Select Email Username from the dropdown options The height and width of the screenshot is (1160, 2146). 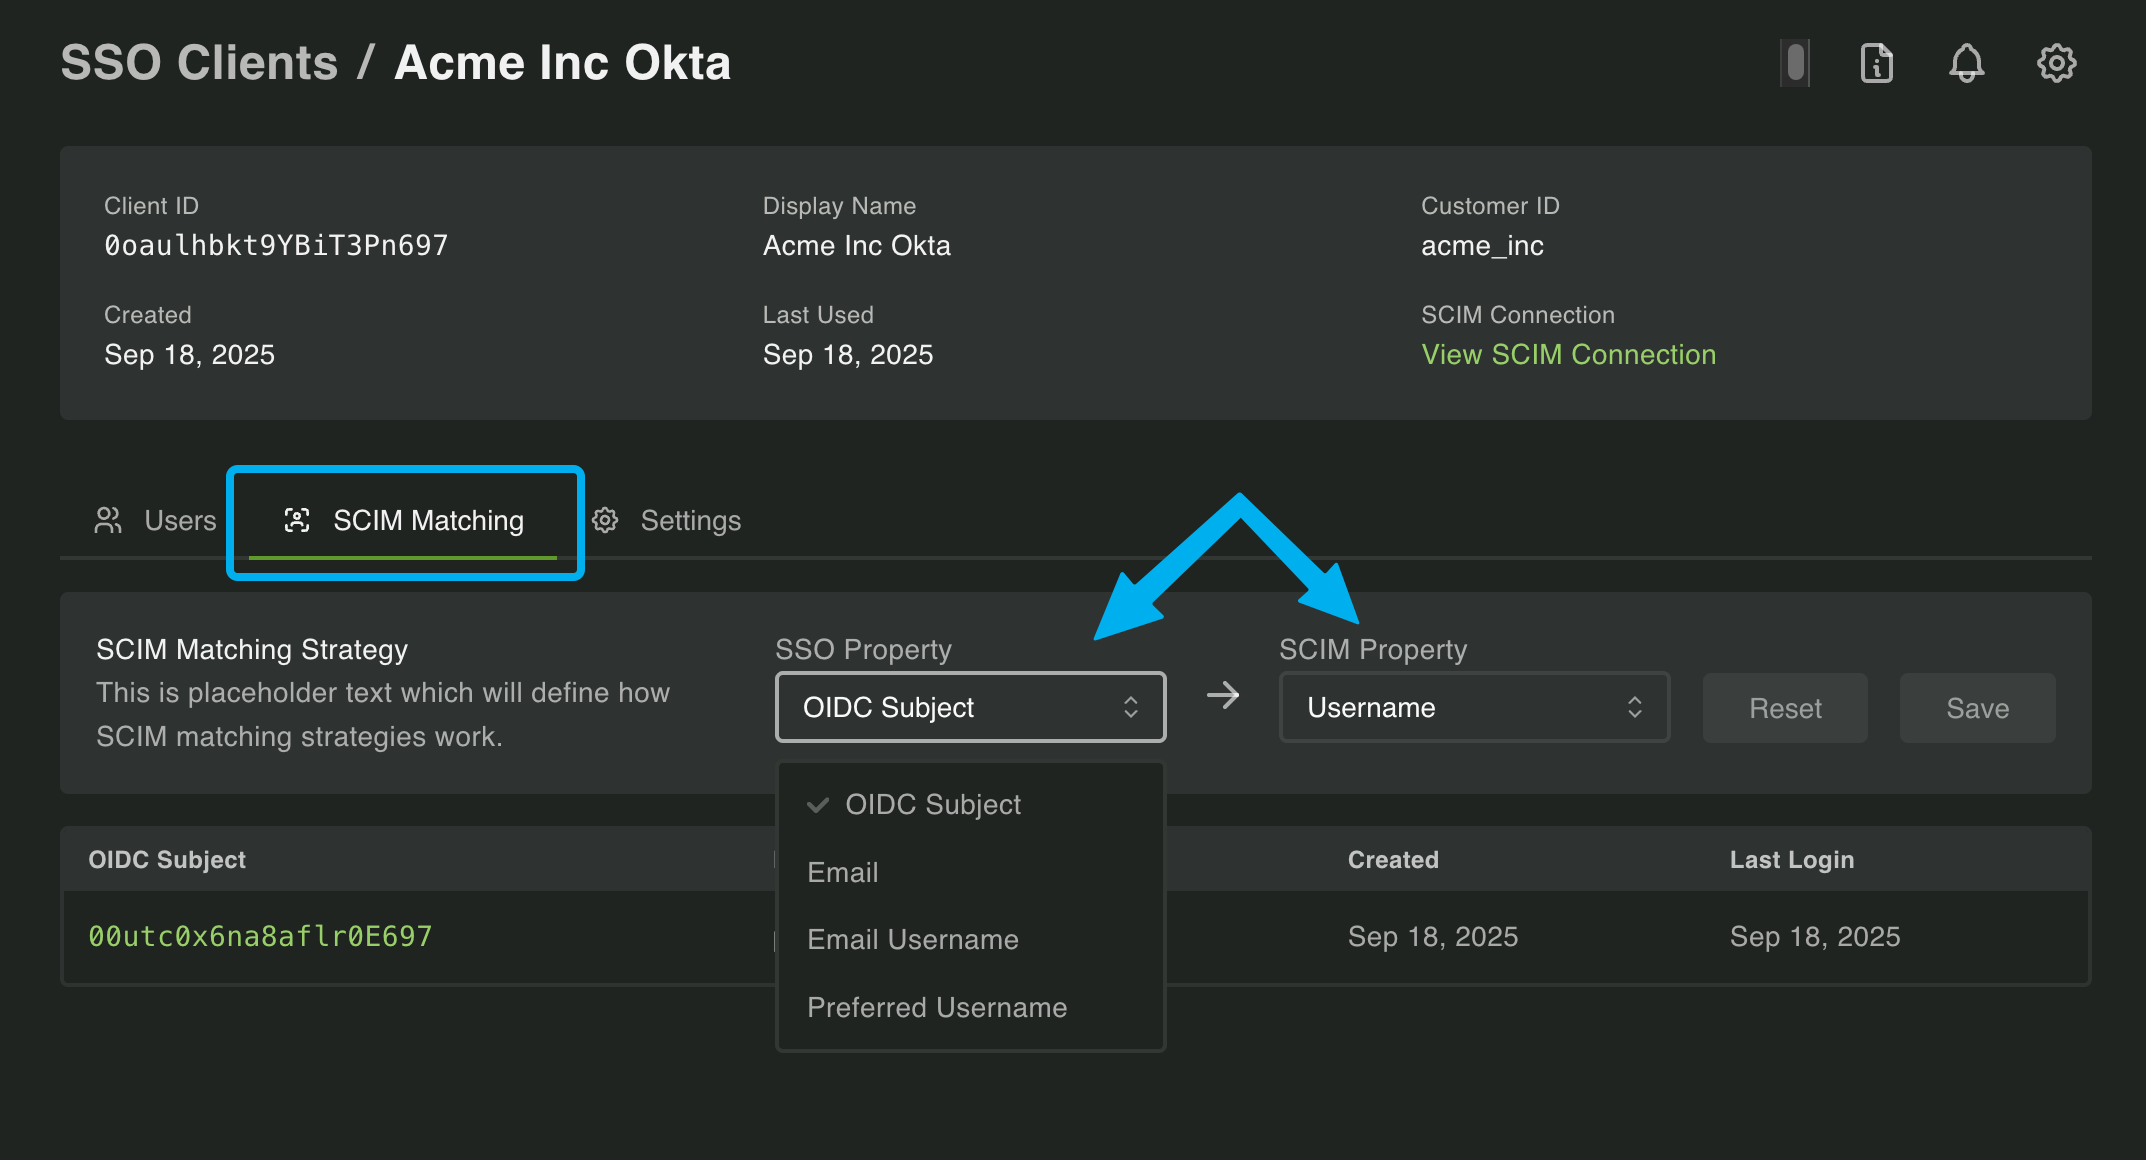pyautogui.click(x=912, y=939)
